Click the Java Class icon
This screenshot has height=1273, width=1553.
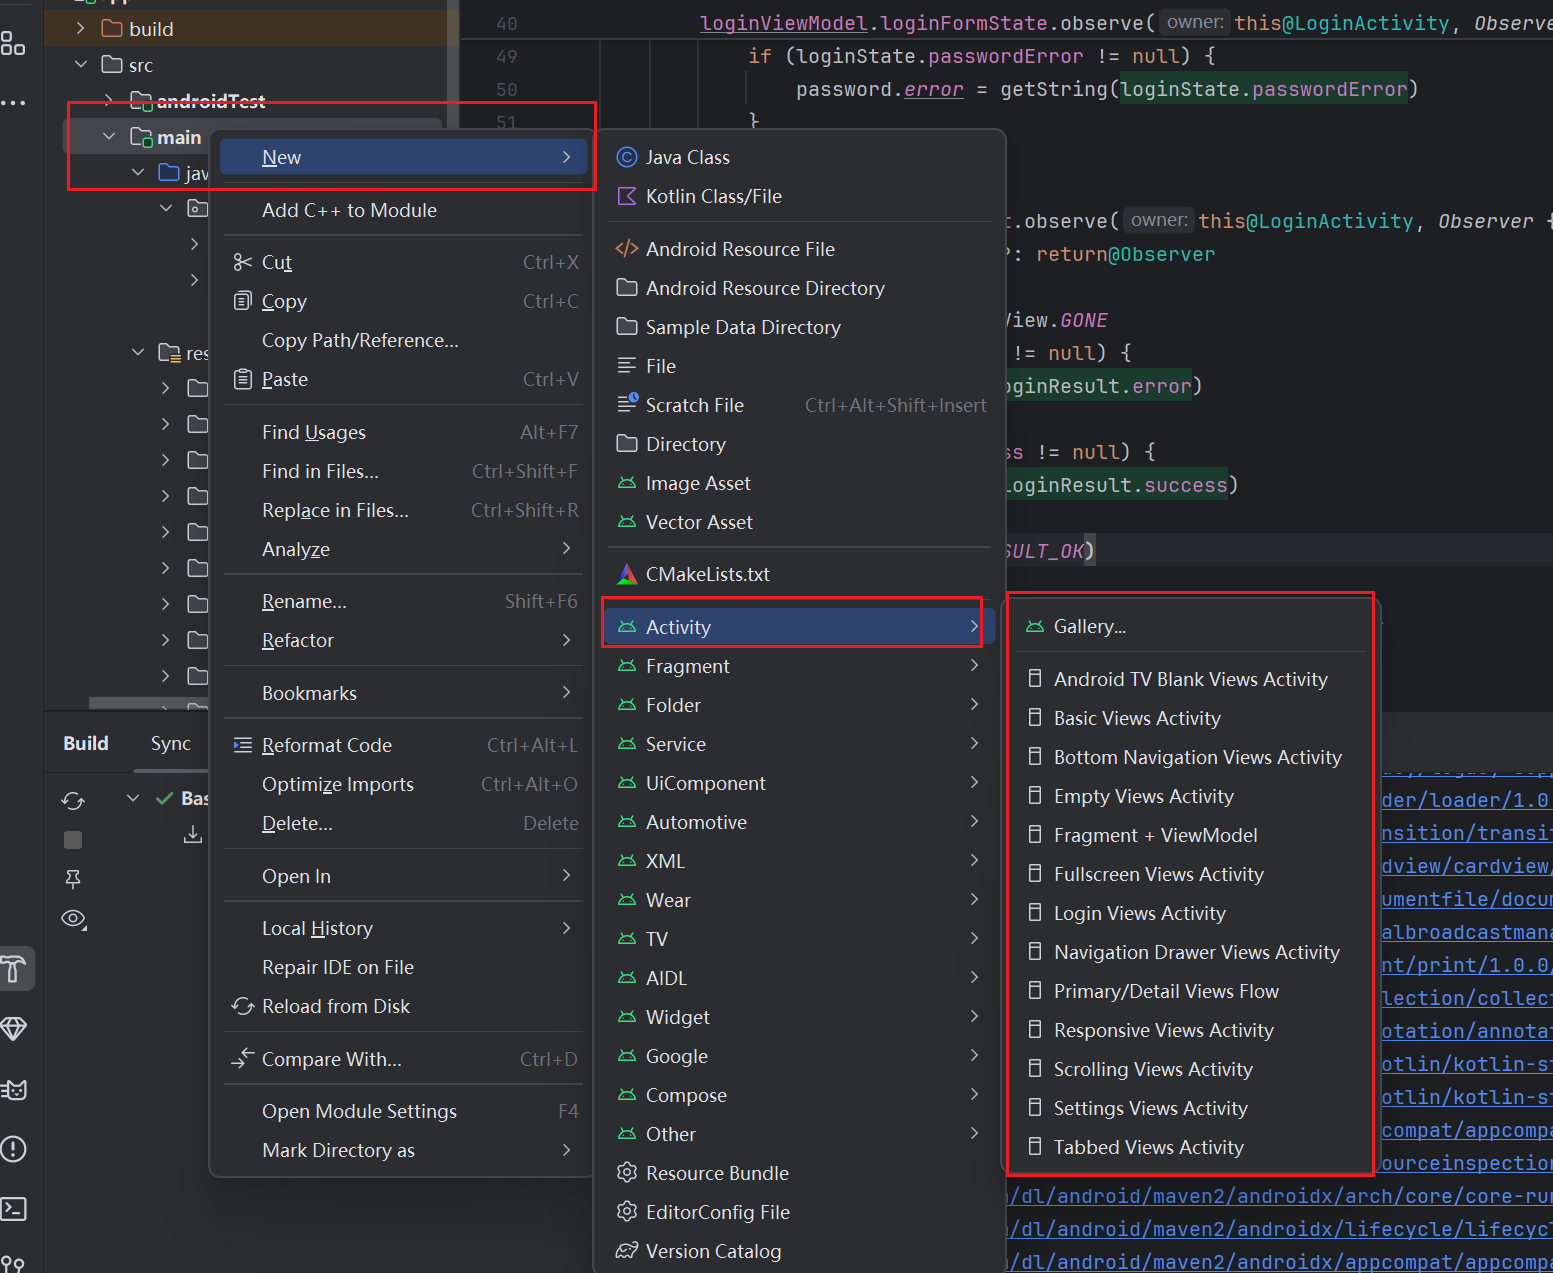(x=627, y=157)
